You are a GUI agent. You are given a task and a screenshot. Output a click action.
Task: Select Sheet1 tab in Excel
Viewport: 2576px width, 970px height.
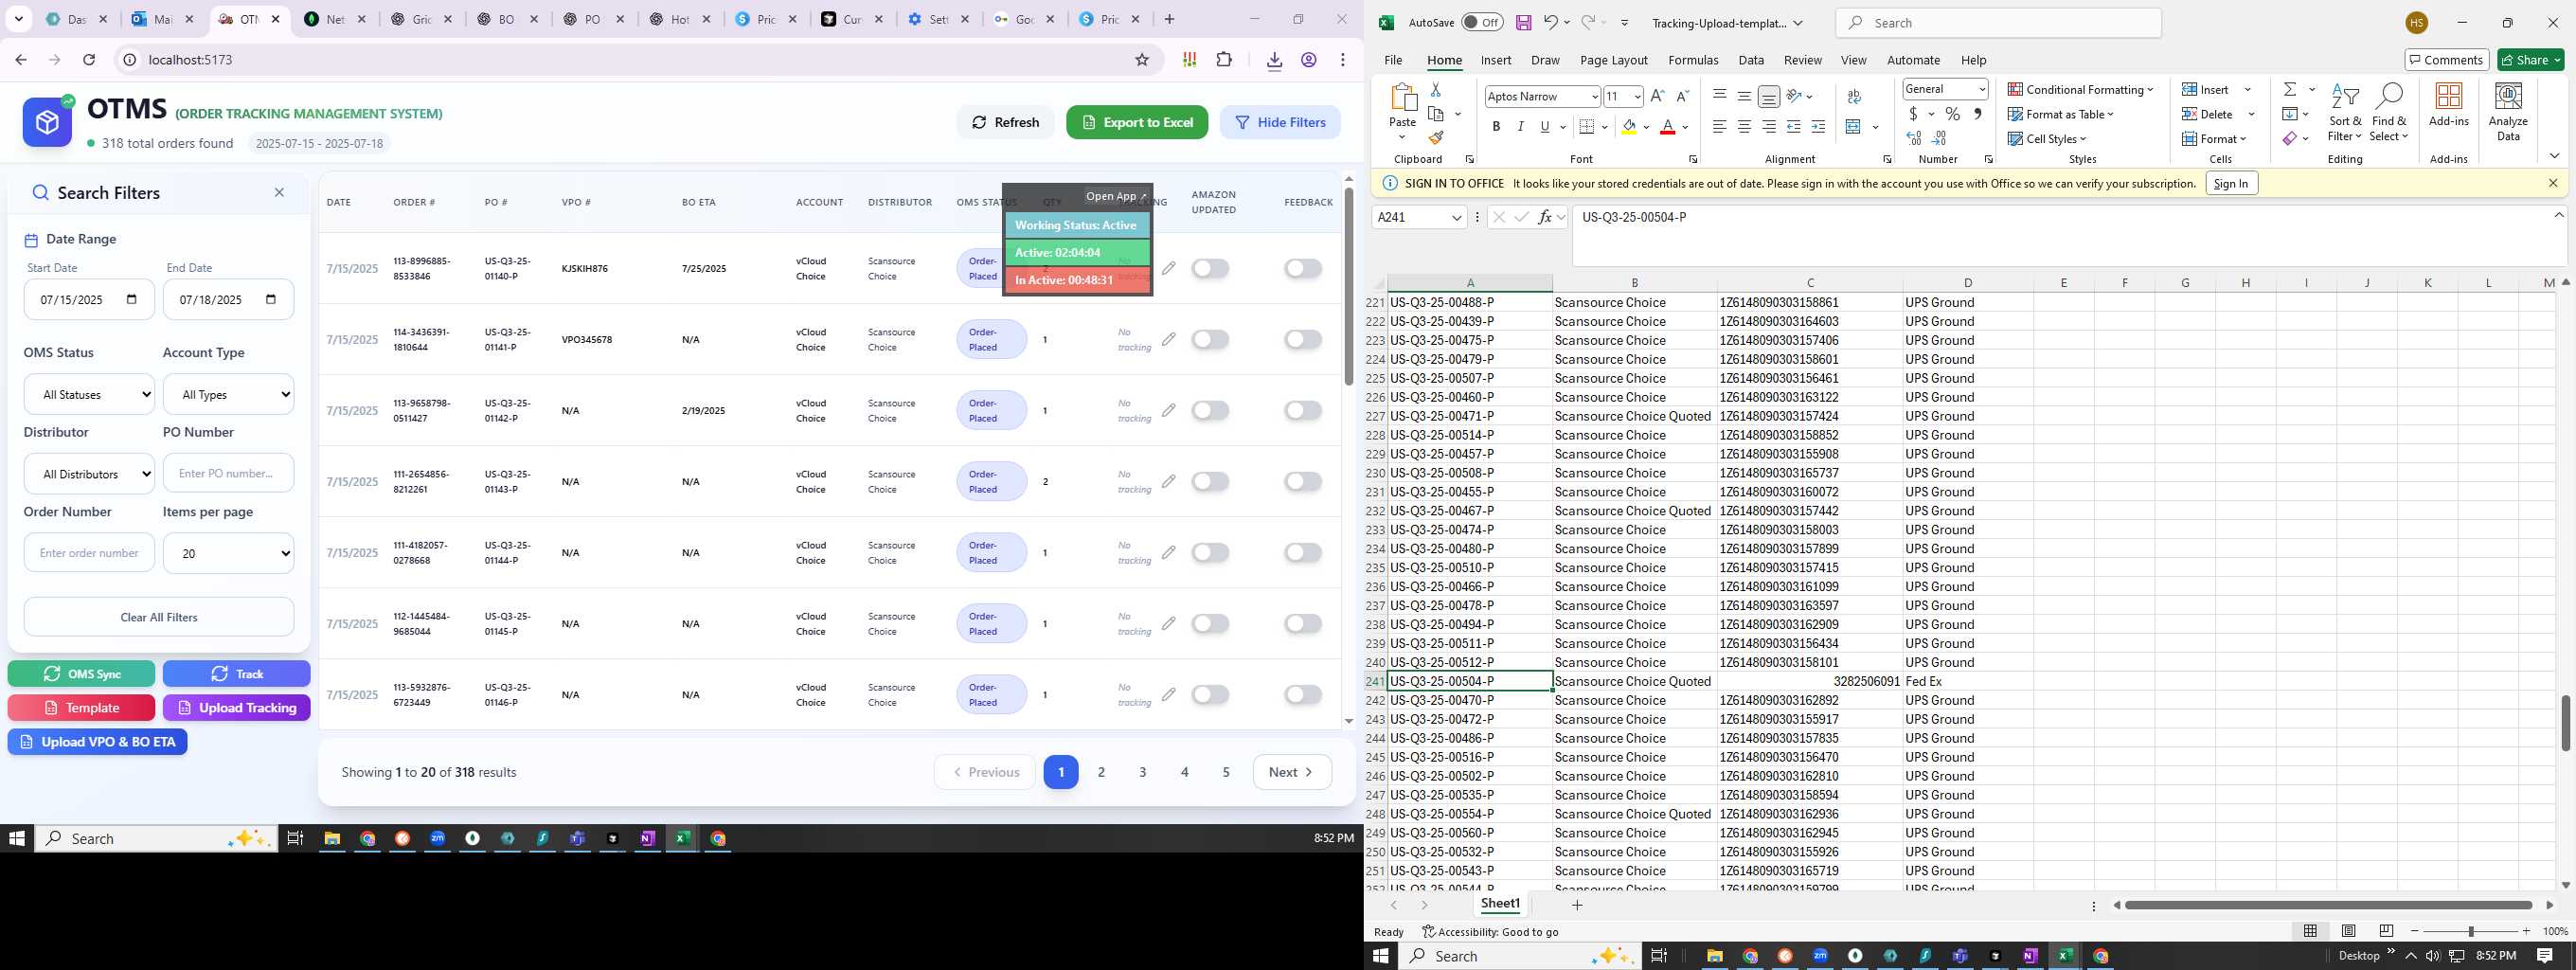(1500, 904)
